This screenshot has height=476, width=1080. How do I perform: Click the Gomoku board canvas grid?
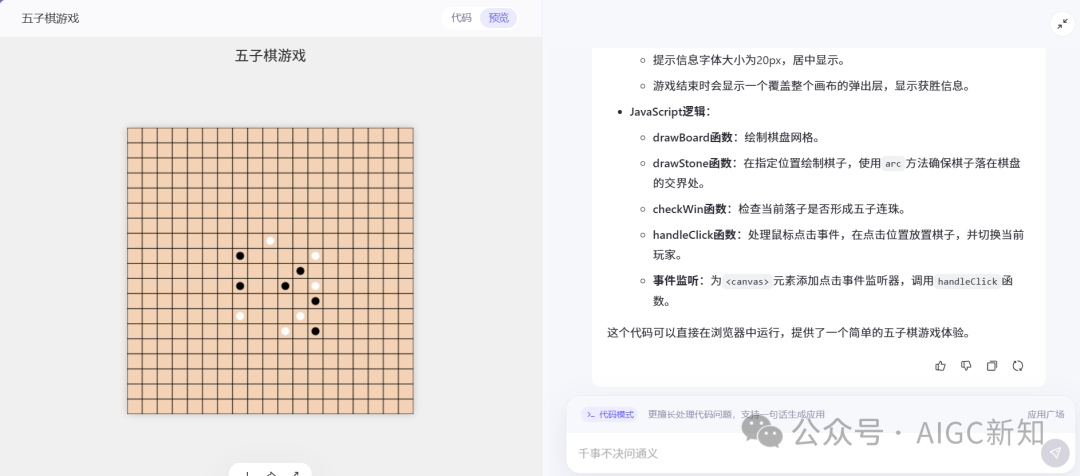click(270, 271)
